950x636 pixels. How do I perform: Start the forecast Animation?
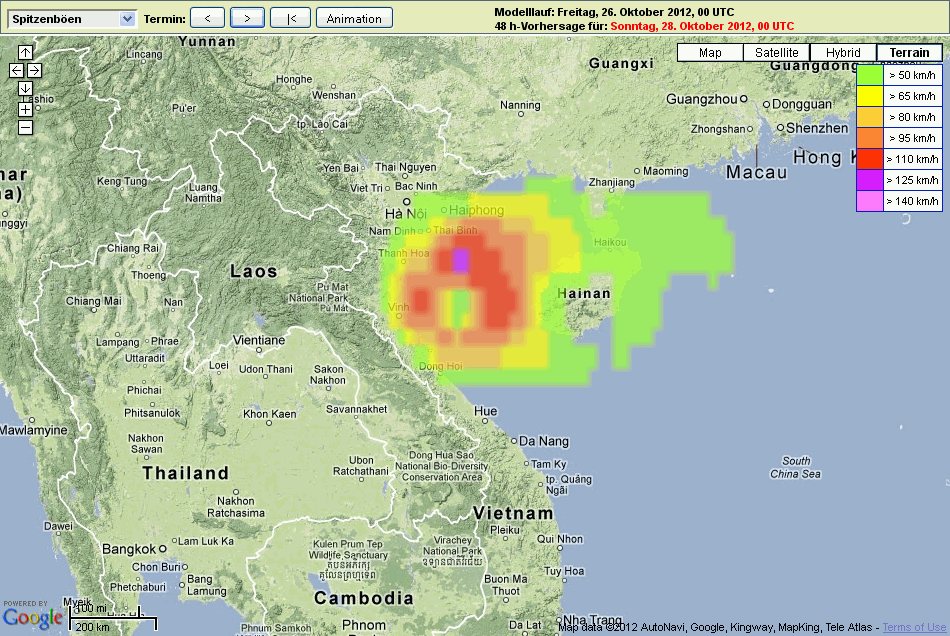coord(354,18)
